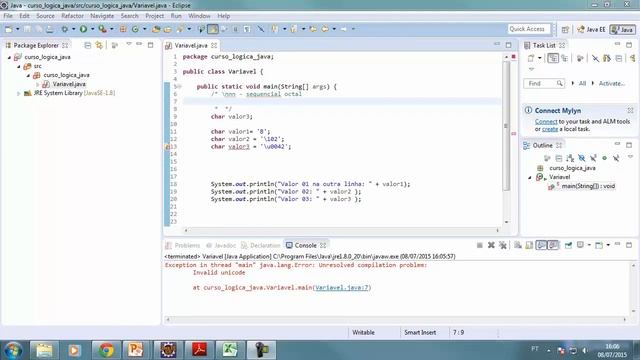
Task: Click the New Task icon in Task List
Action: 531,58
